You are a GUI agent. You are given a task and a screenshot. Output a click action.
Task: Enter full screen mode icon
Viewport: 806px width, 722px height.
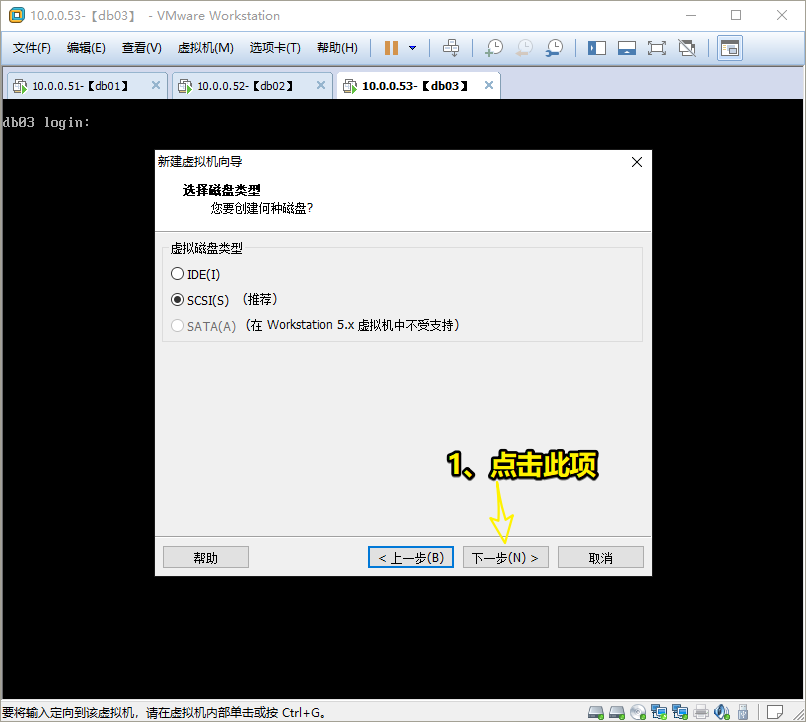(x=656, y=48)
